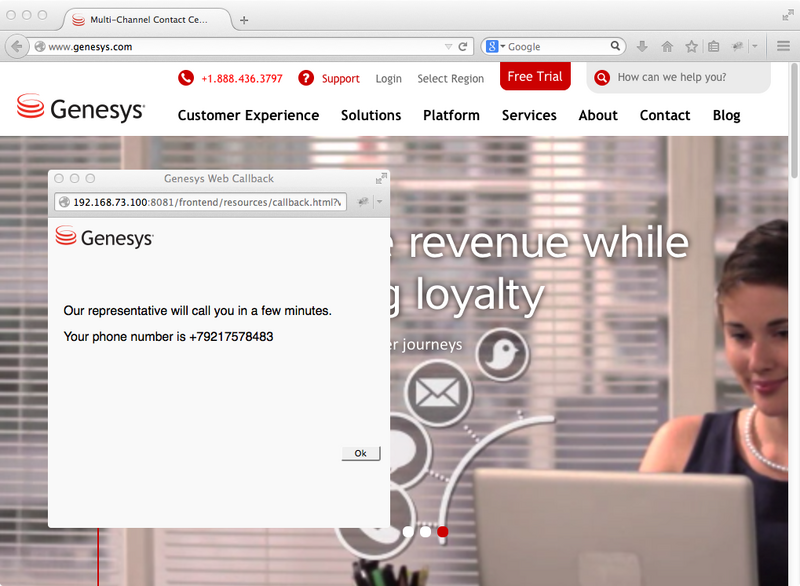Open Firefox downloads with the arrow icon
Image resolution: width=800 pixels, height=586 pixels.
641,46
